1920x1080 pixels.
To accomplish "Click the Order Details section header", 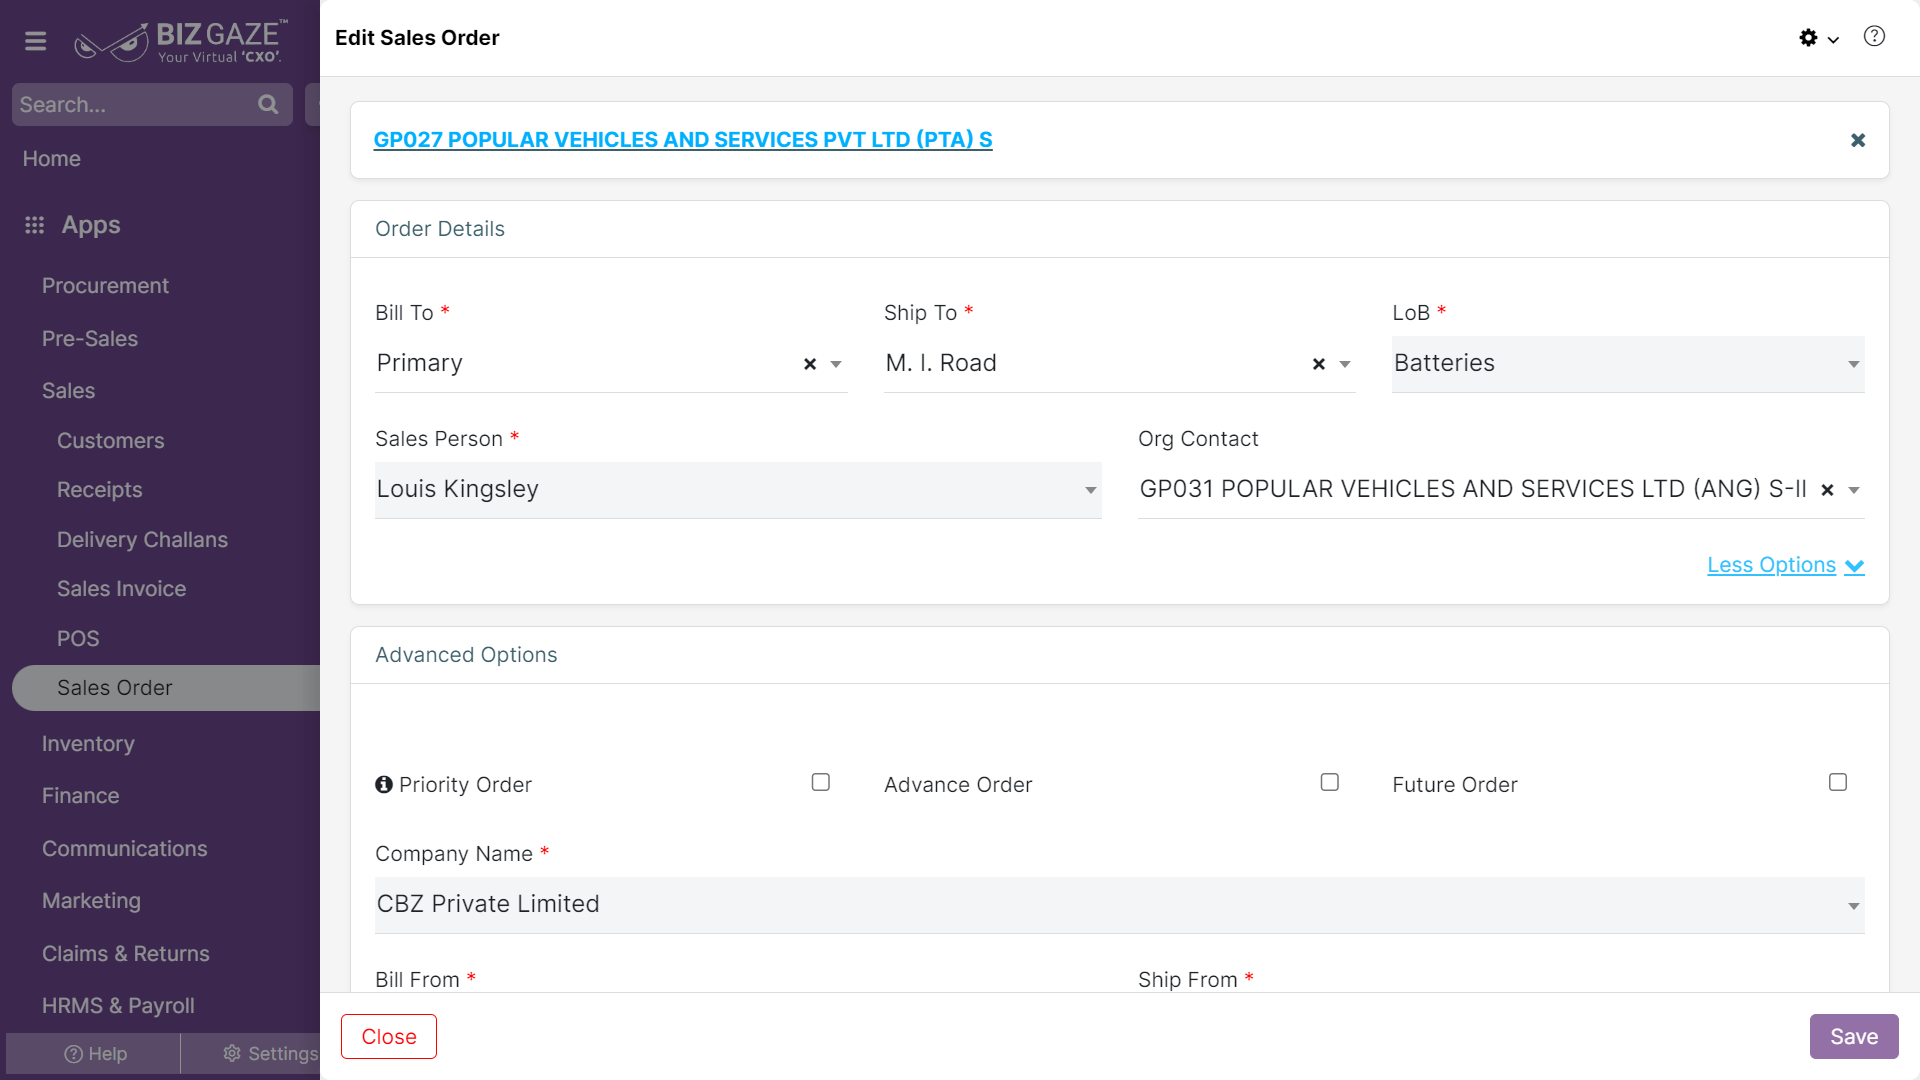I will click(x=440, y=229).
